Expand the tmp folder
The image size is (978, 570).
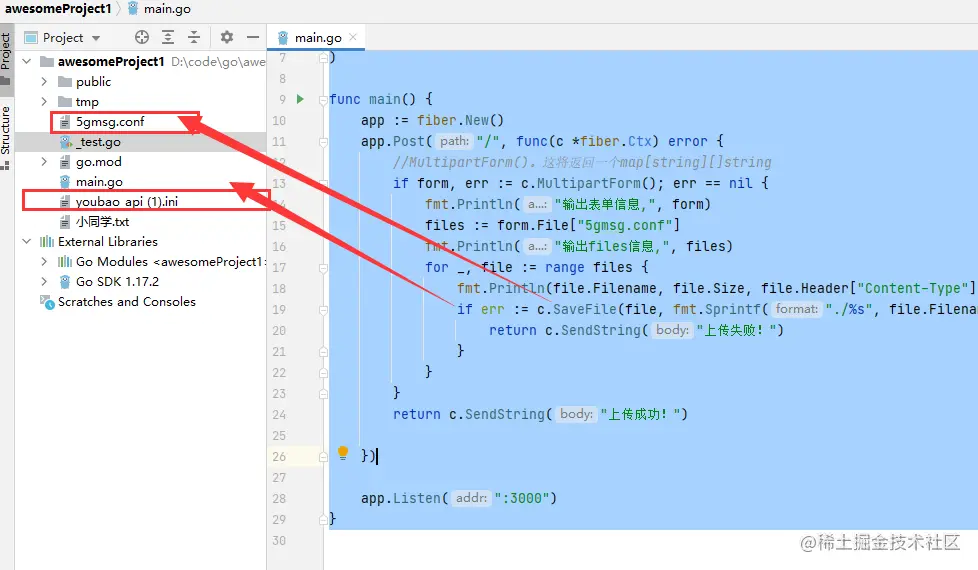coord(44,102)
